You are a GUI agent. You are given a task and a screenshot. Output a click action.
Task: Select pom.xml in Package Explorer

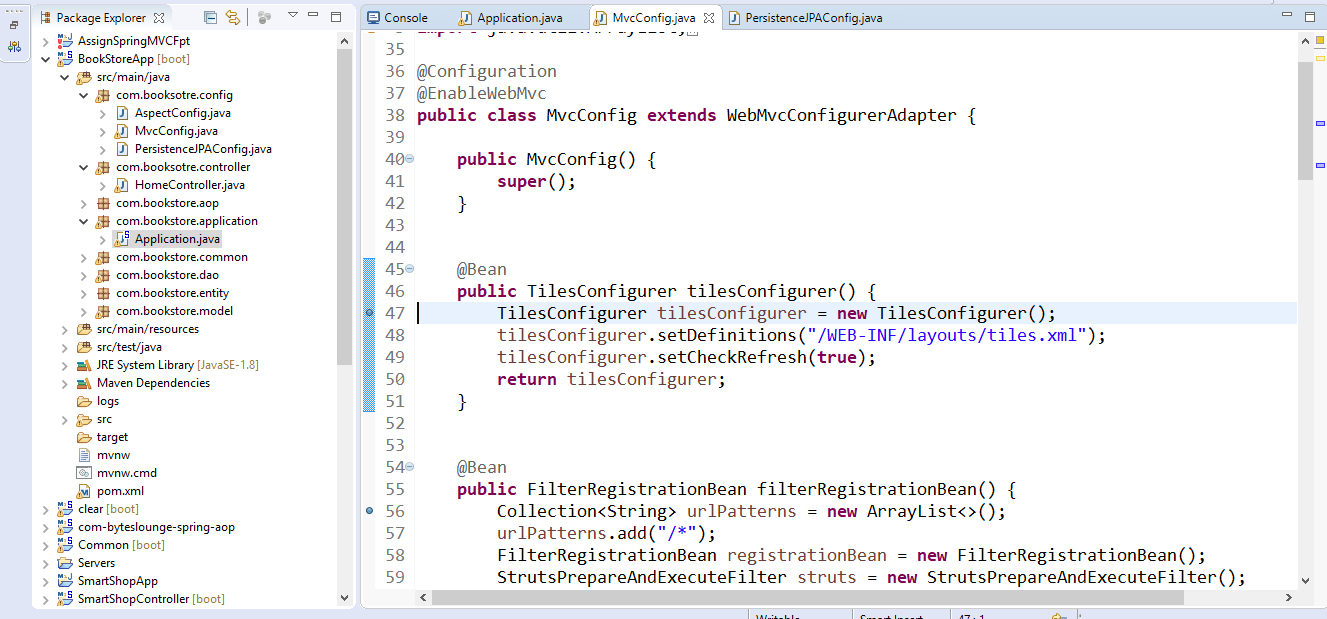point(120,491)
